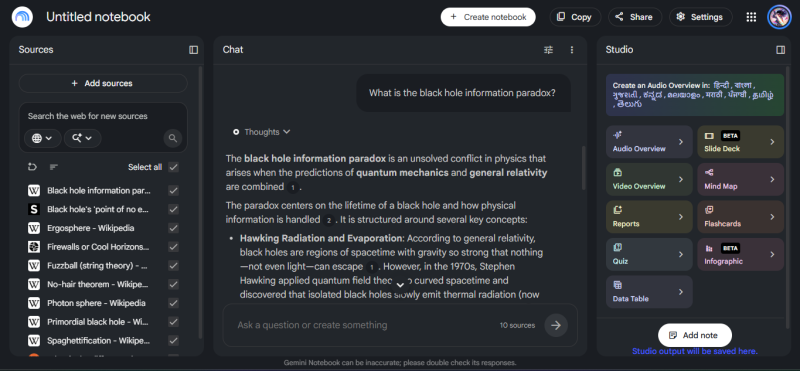The width and height of the screenshot is (800, 371).
Task: Click the send arrow button
Action: 556,325
